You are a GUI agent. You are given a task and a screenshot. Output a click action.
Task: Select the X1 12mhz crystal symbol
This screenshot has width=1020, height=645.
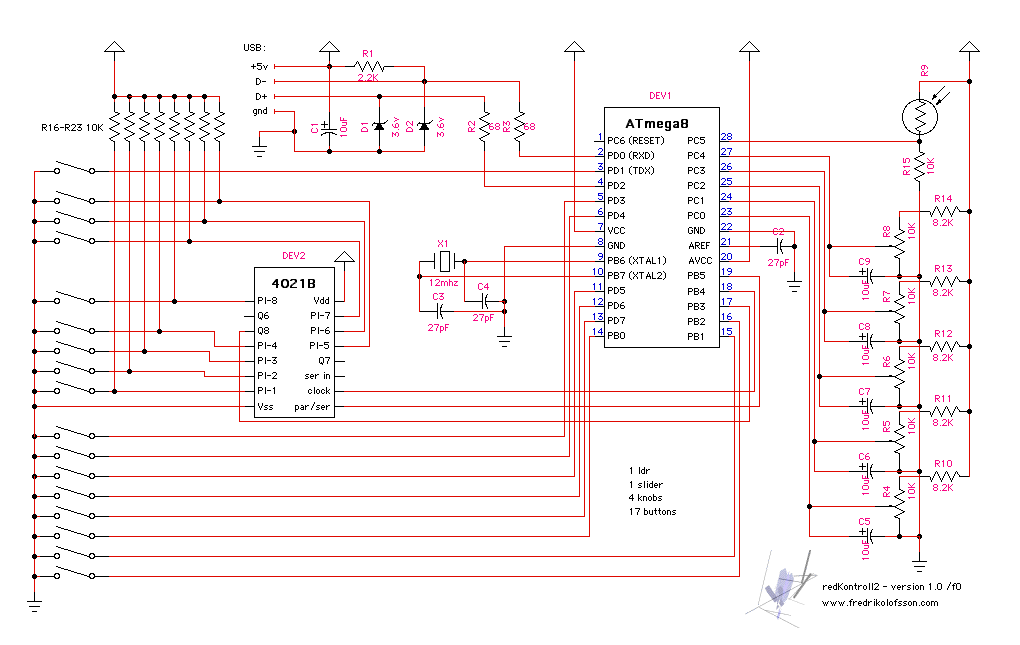point(443,262)
